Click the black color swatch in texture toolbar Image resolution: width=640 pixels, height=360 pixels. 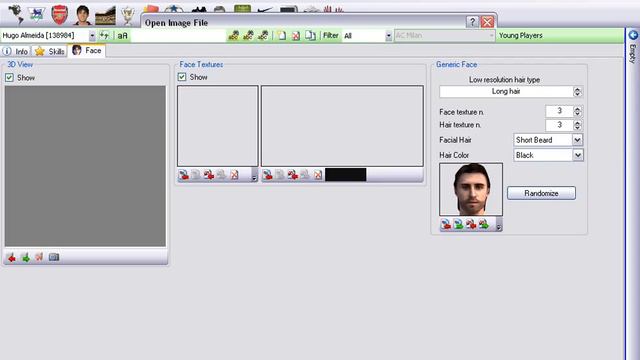345,175
